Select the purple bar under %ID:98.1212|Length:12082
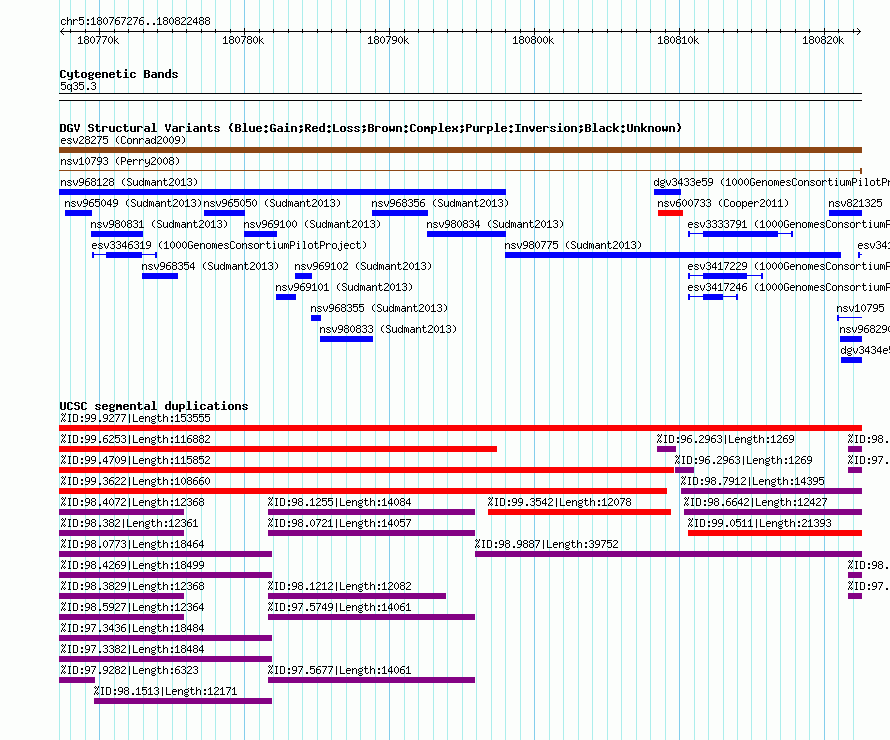Screen dimensions: 890x740 [x=357, y=596]
